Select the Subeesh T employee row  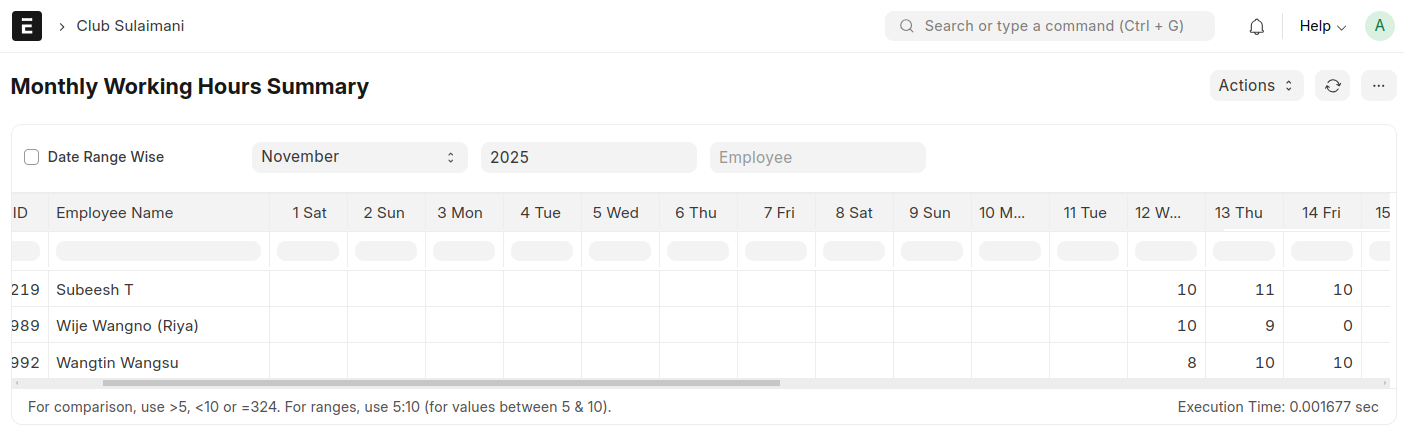[95, 290]
